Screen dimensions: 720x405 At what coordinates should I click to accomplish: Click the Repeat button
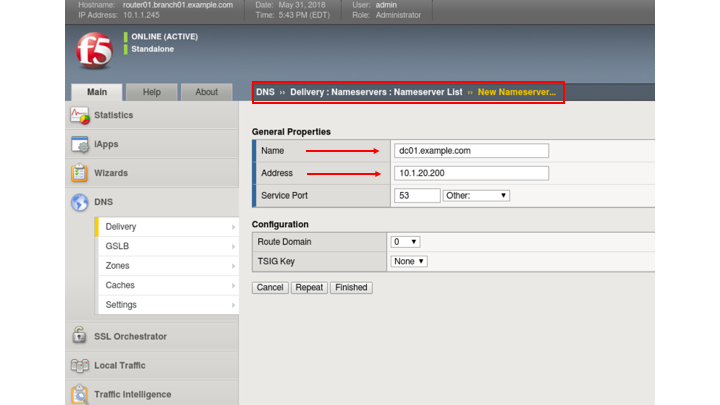[309, 287]
